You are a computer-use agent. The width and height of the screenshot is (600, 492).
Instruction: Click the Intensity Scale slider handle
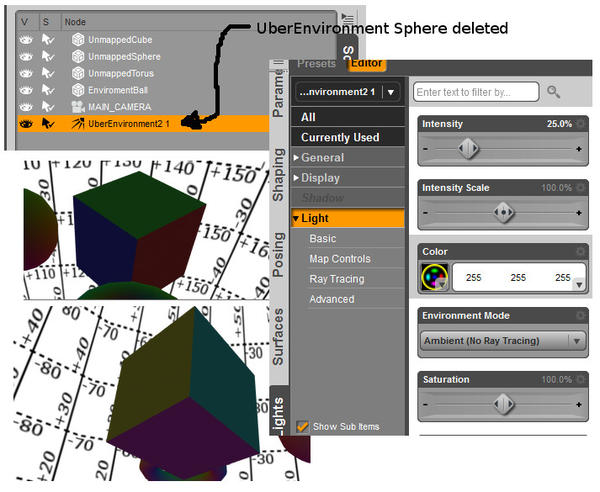tap(503, 212)
